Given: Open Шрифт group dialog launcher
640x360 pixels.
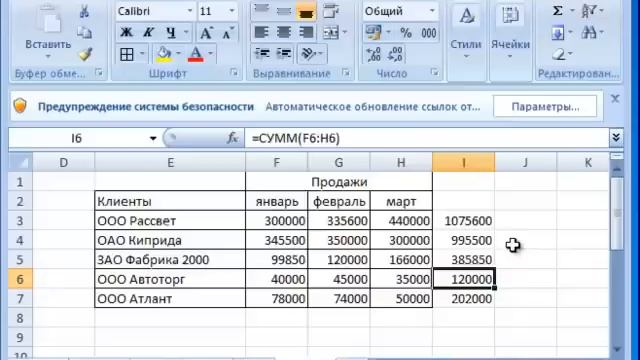Looking at the screenshot, I should [x=233, y=73].
